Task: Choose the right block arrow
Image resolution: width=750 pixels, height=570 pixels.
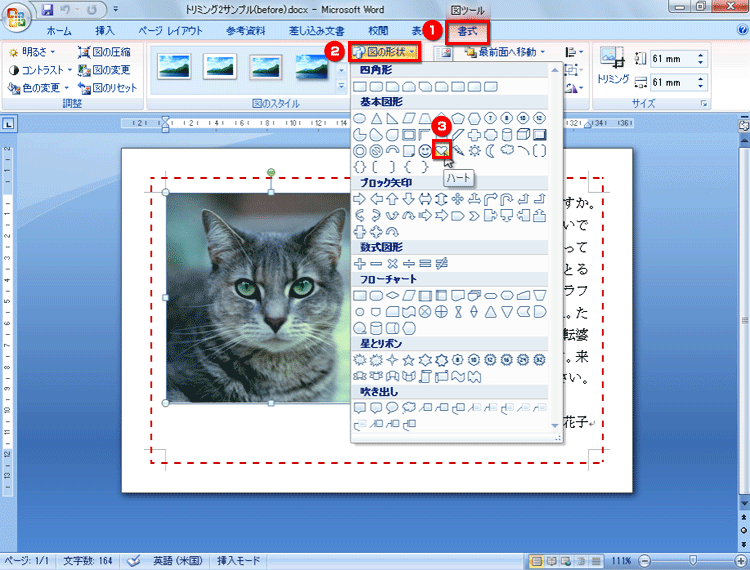Action: pyautogui.click(x=360, y=199)
